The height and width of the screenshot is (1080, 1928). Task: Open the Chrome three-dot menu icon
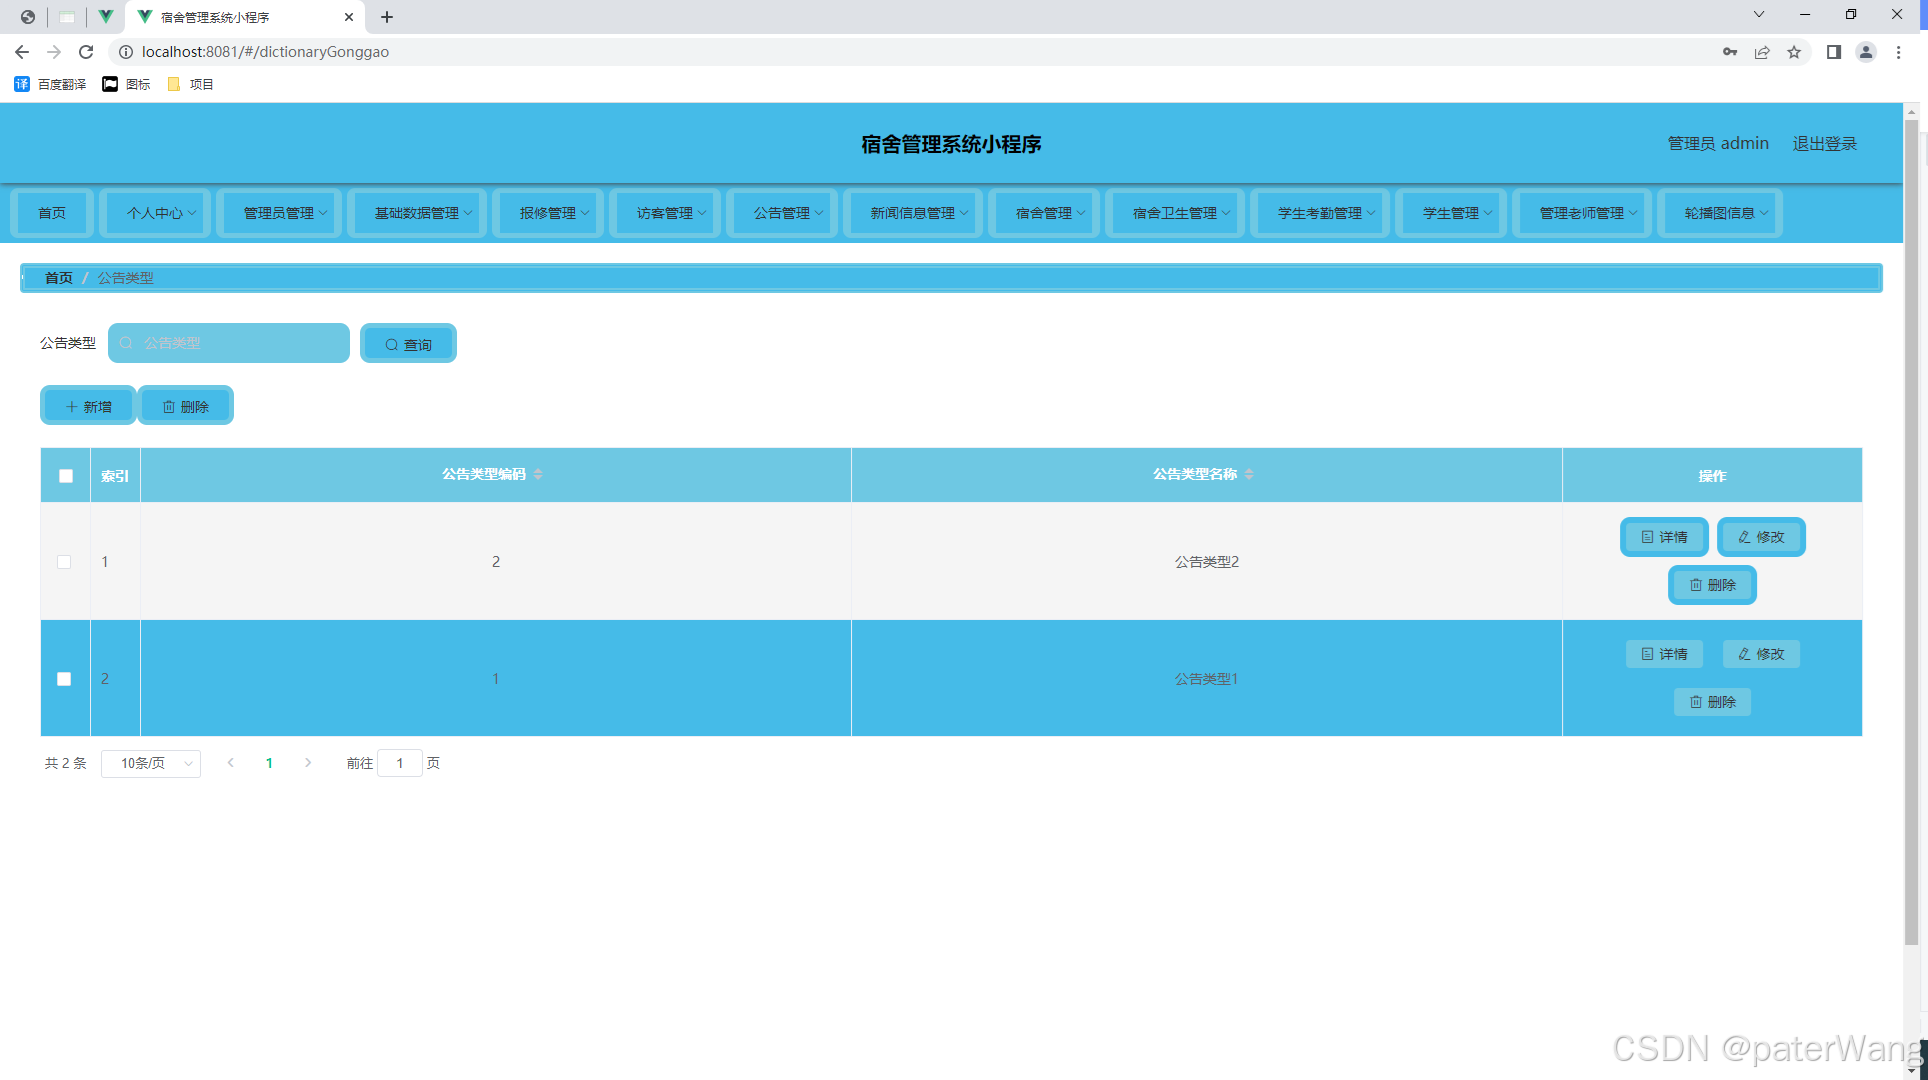coord(1898,52)
